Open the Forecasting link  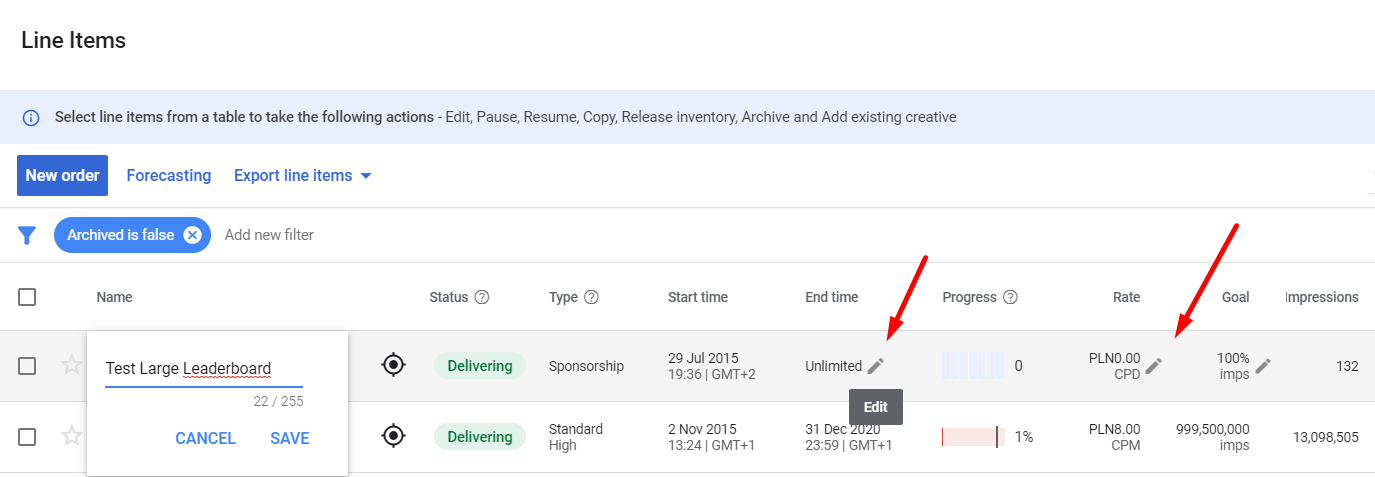pyautogui.click(x=168, y=176)
